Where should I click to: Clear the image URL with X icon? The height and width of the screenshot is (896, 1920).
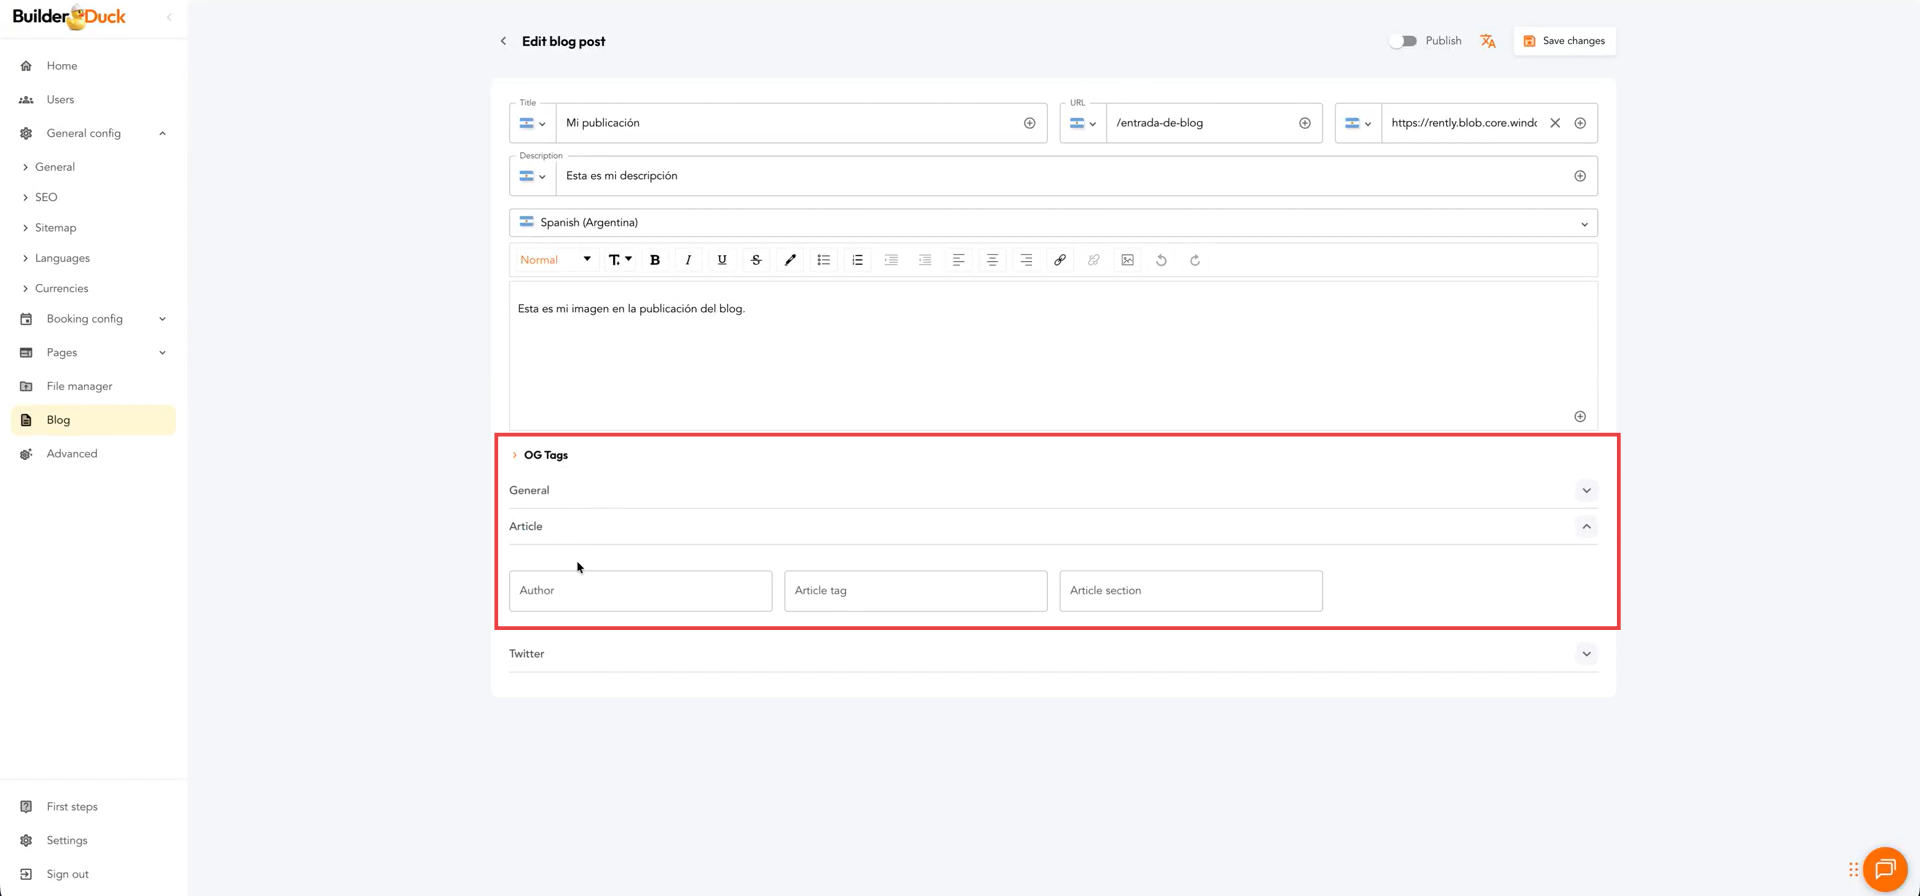tap(1555, 123)
